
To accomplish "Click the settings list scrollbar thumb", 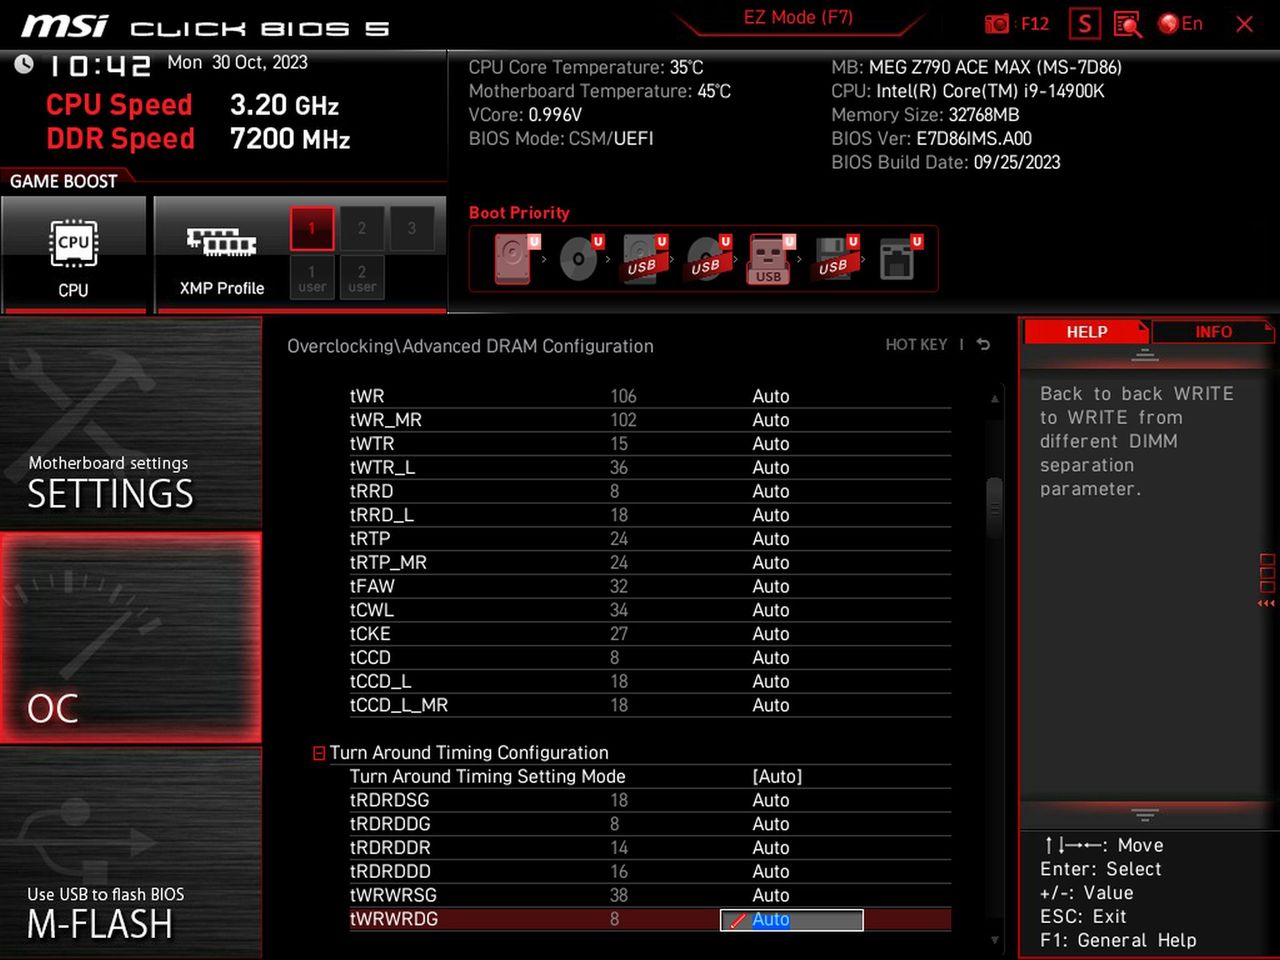I will 994,508.
